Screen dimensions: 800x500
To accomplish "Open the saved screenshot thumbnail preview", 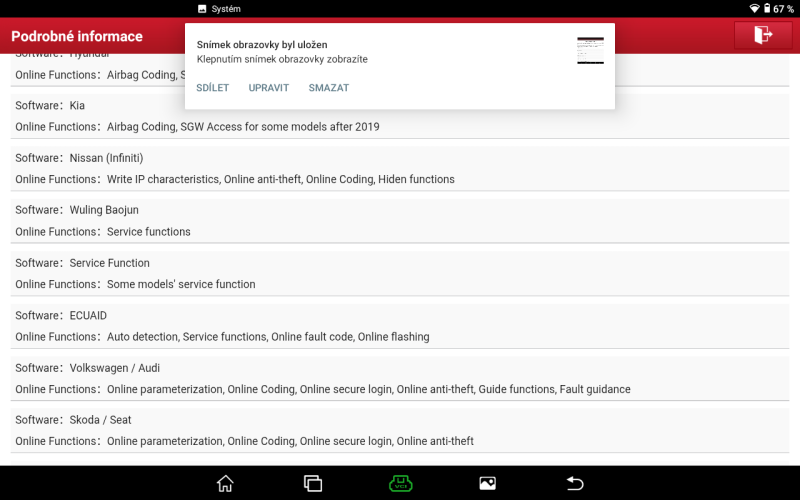I will tap(590, 51).
